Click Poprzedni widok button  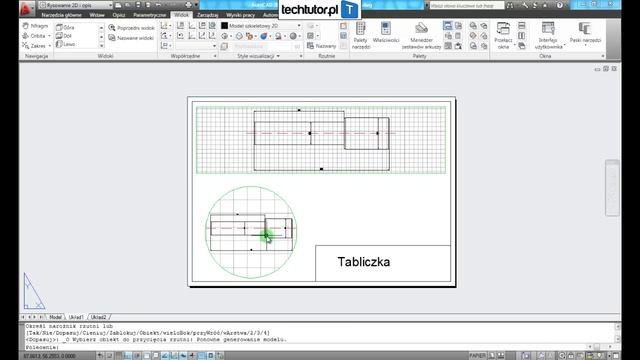point(131,28)
